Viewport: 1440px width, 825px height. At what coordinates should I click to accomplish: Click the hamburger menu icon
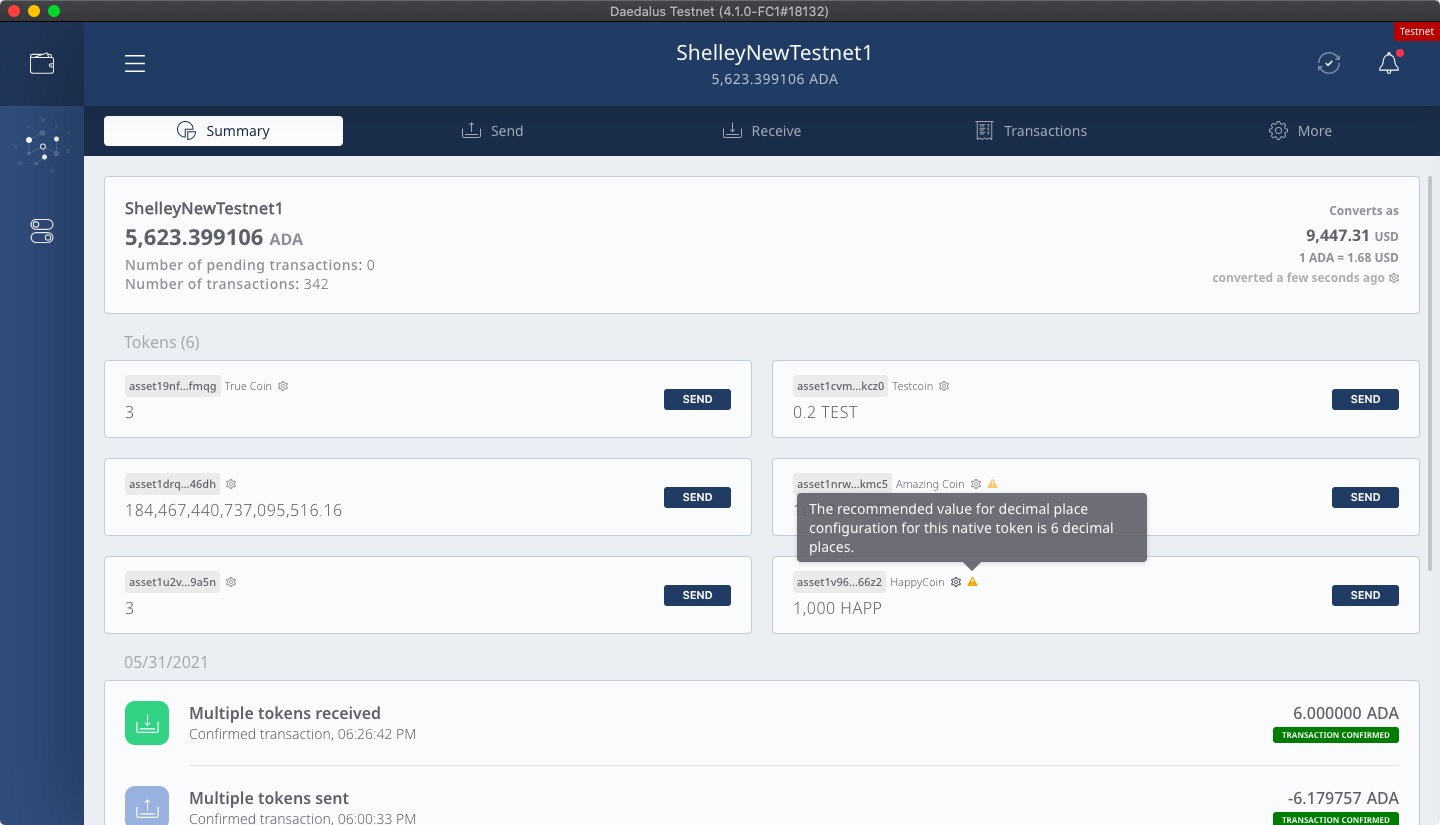click(x=135, y=64)
